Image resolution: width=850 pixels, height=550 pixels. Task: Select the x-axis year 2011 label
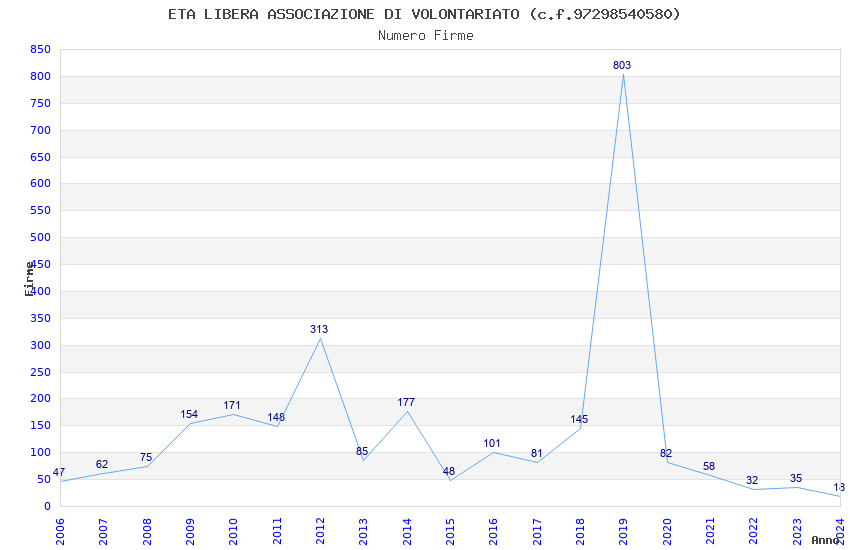[x=276, y=532]
